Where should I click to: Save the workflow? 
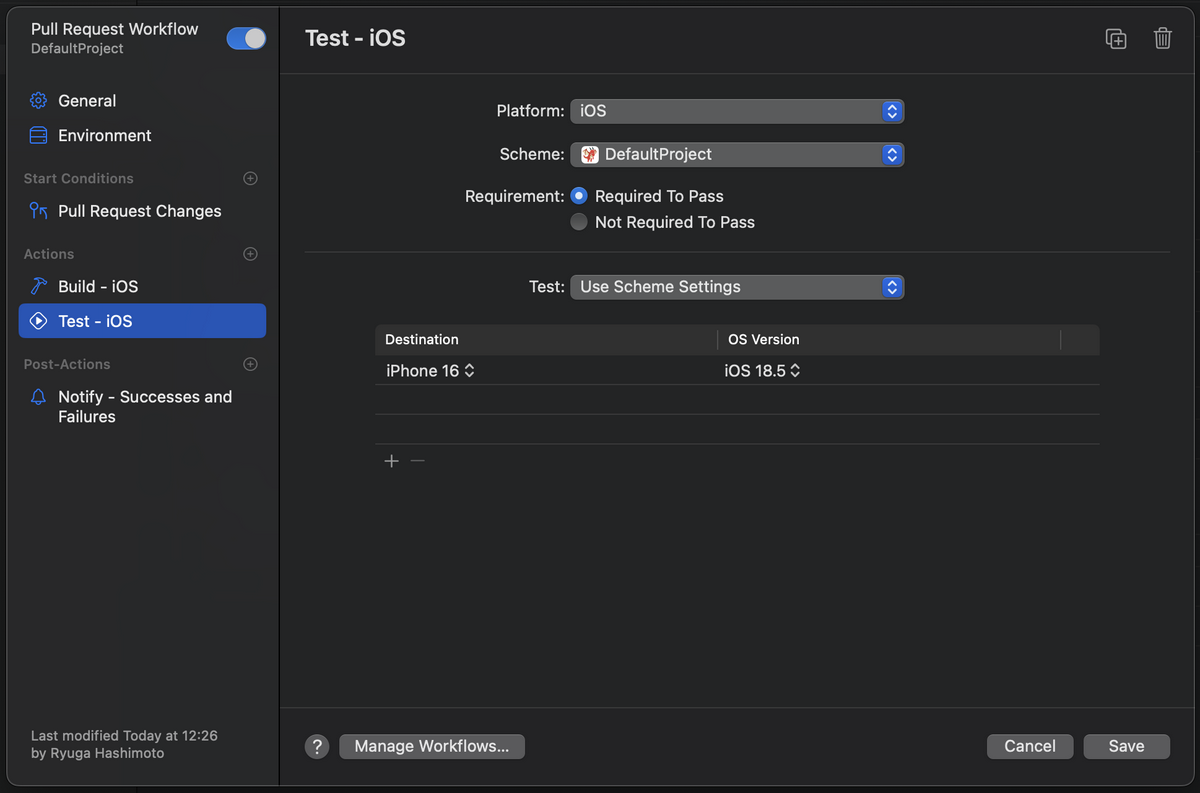[1126, 746]
